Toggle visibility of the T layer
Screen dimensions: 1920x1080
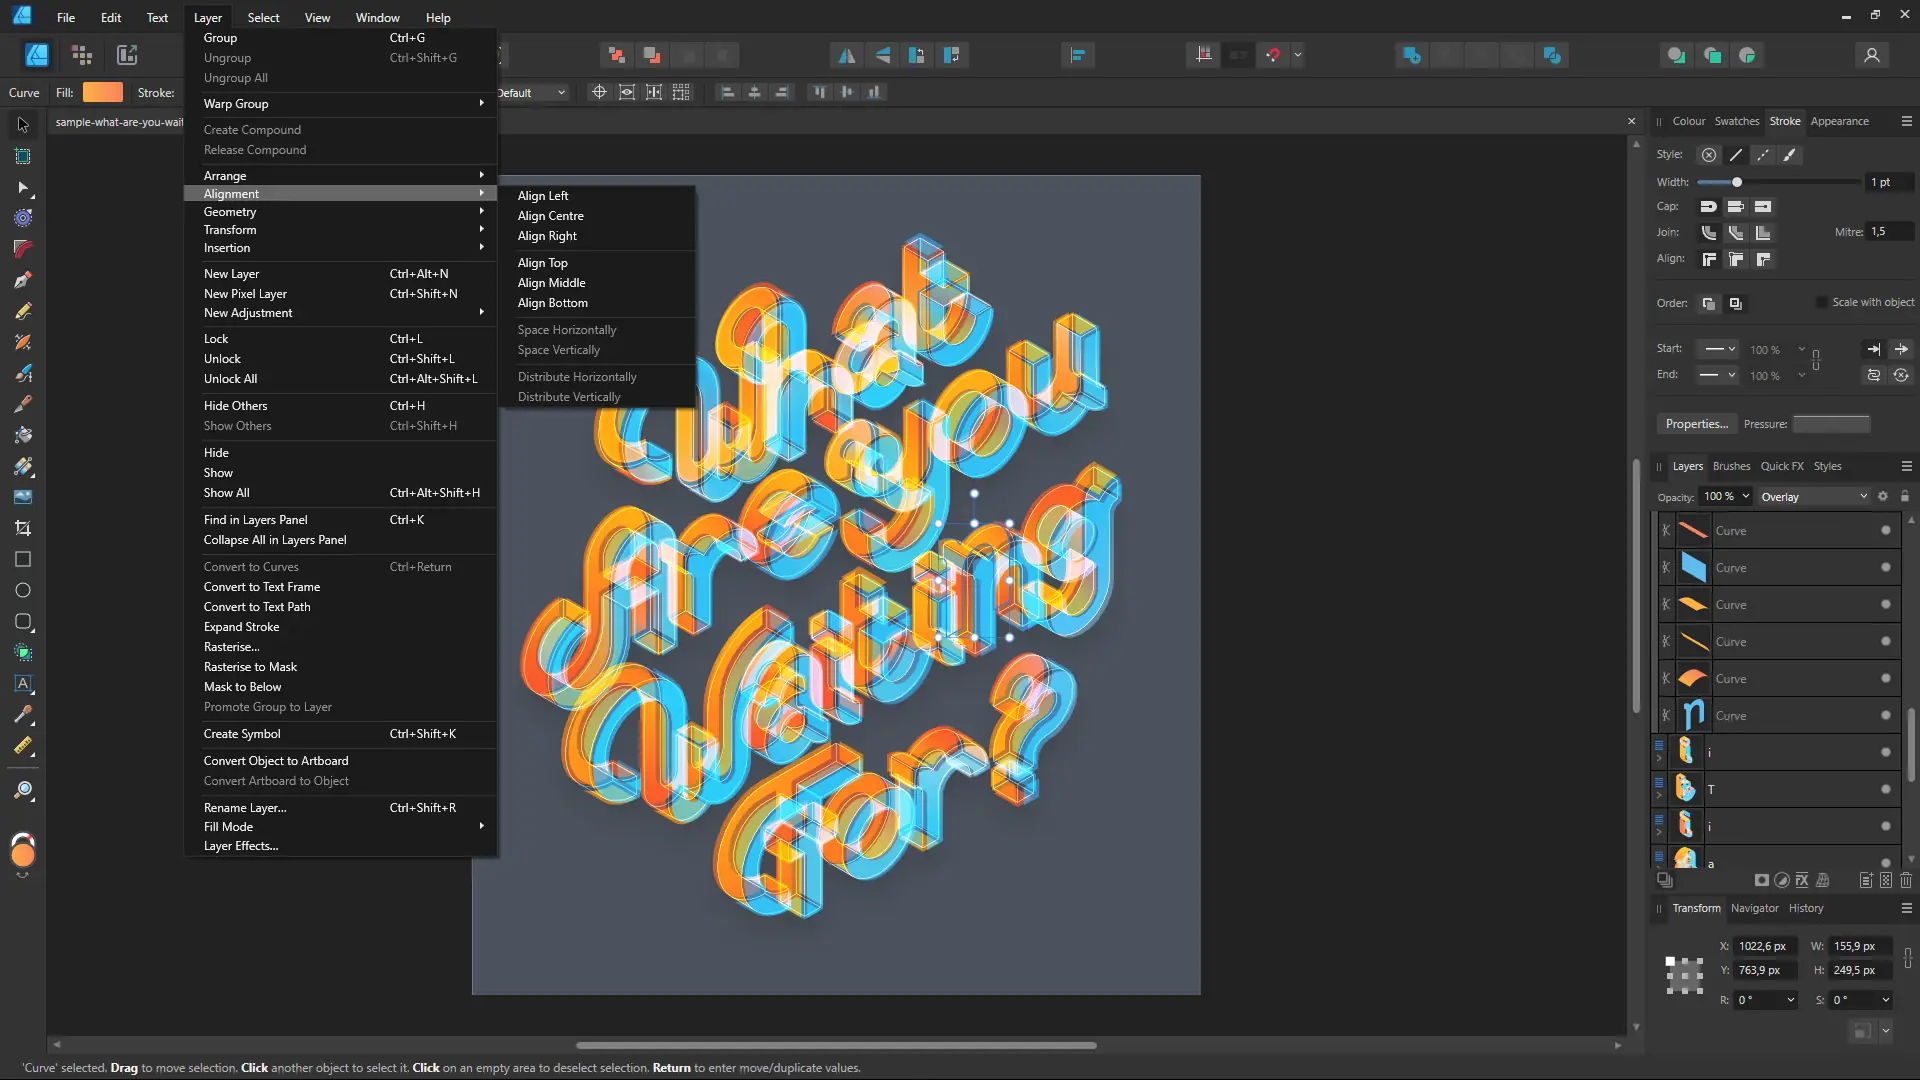click(1885, 789)
